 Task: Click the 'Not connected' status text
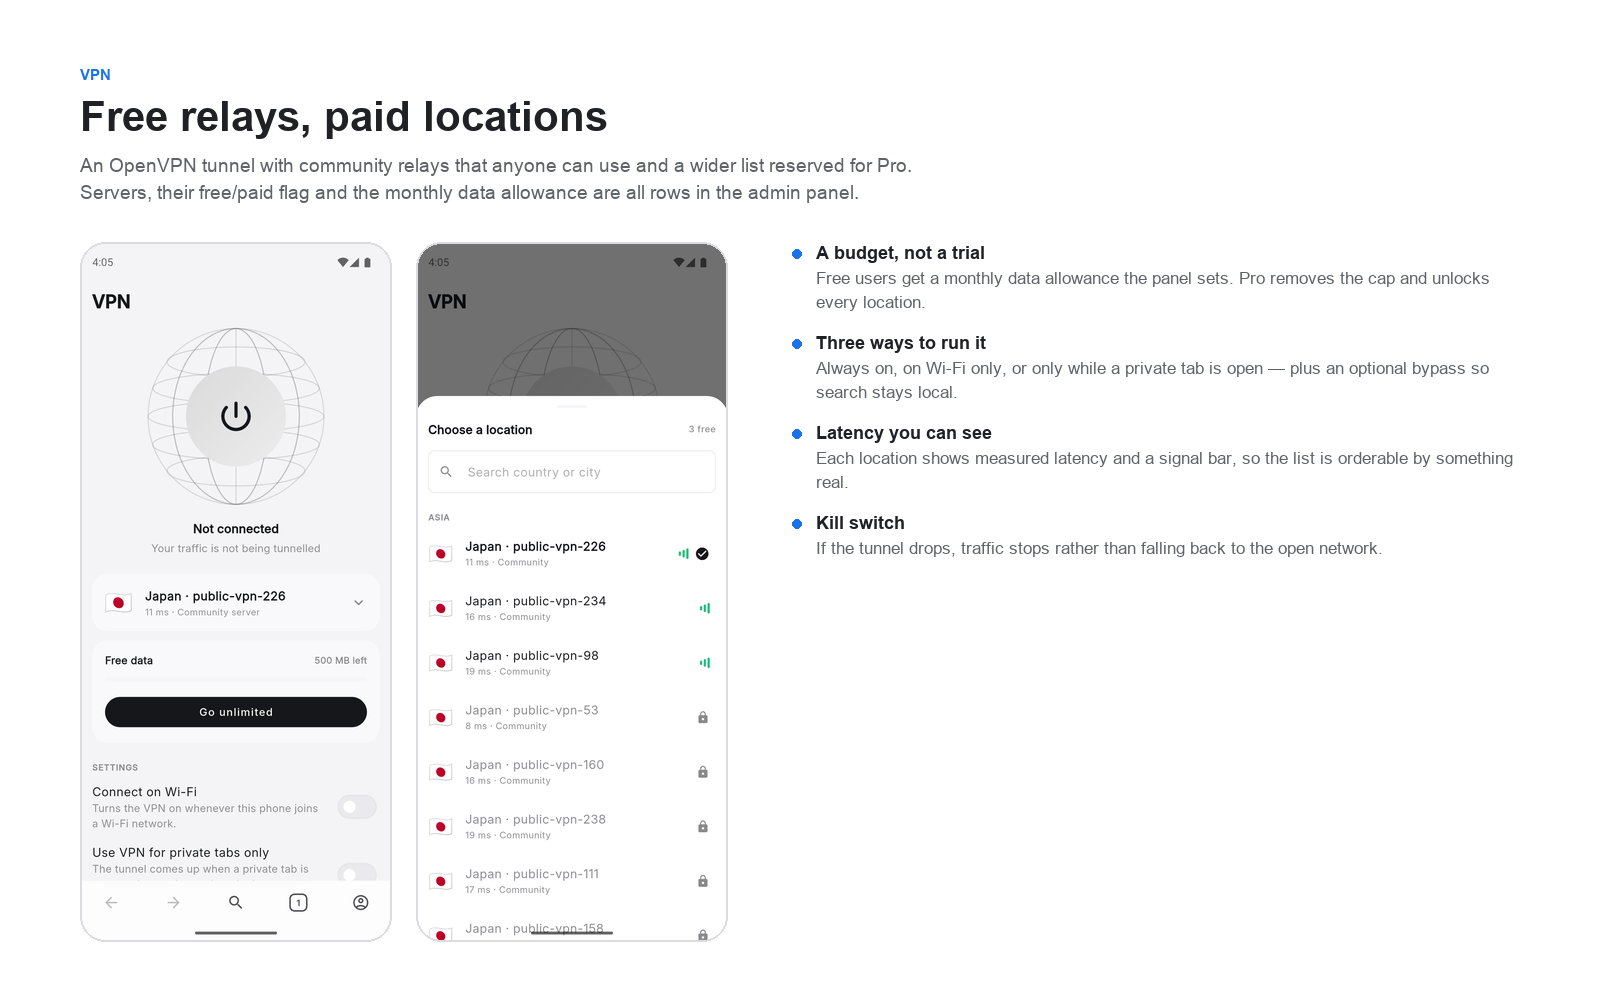pyautogui.click(x=236, y=529)
